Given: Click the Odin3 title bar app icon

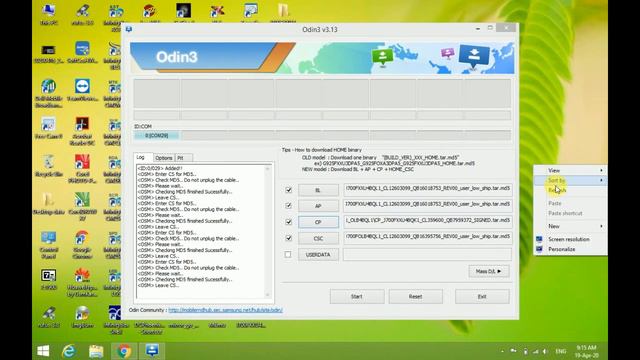Looking at the screenshot, I should pyautogui.click(x=129, y=29).
